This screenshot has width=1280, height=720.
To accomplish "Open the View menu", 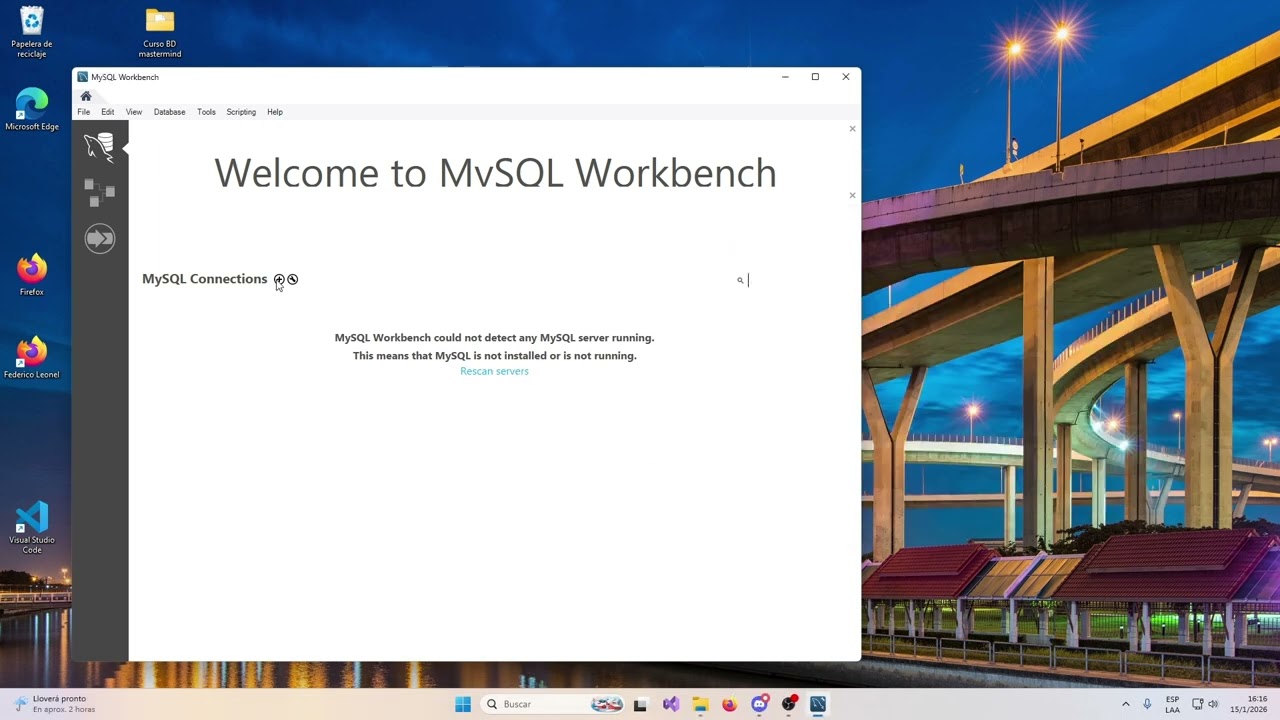I will click(x=134, y=112).
